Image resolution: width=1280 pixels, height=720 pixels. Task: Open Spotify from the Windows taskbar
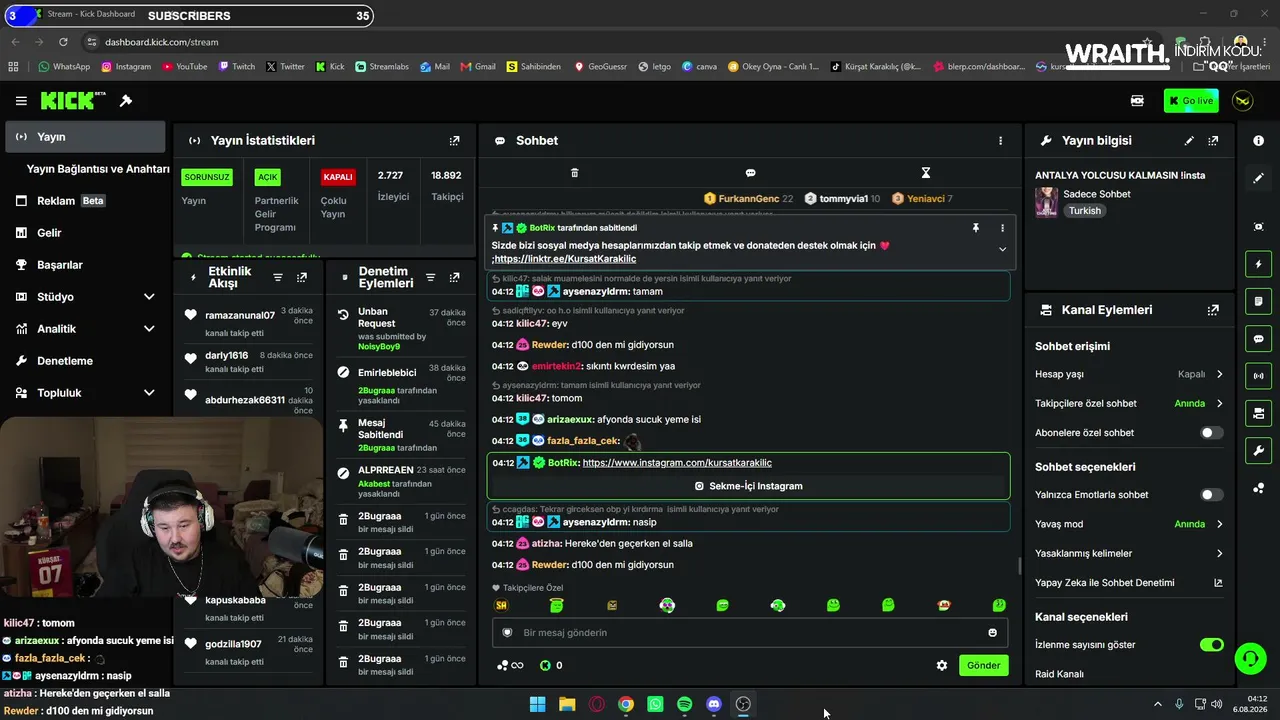(684, 704)
